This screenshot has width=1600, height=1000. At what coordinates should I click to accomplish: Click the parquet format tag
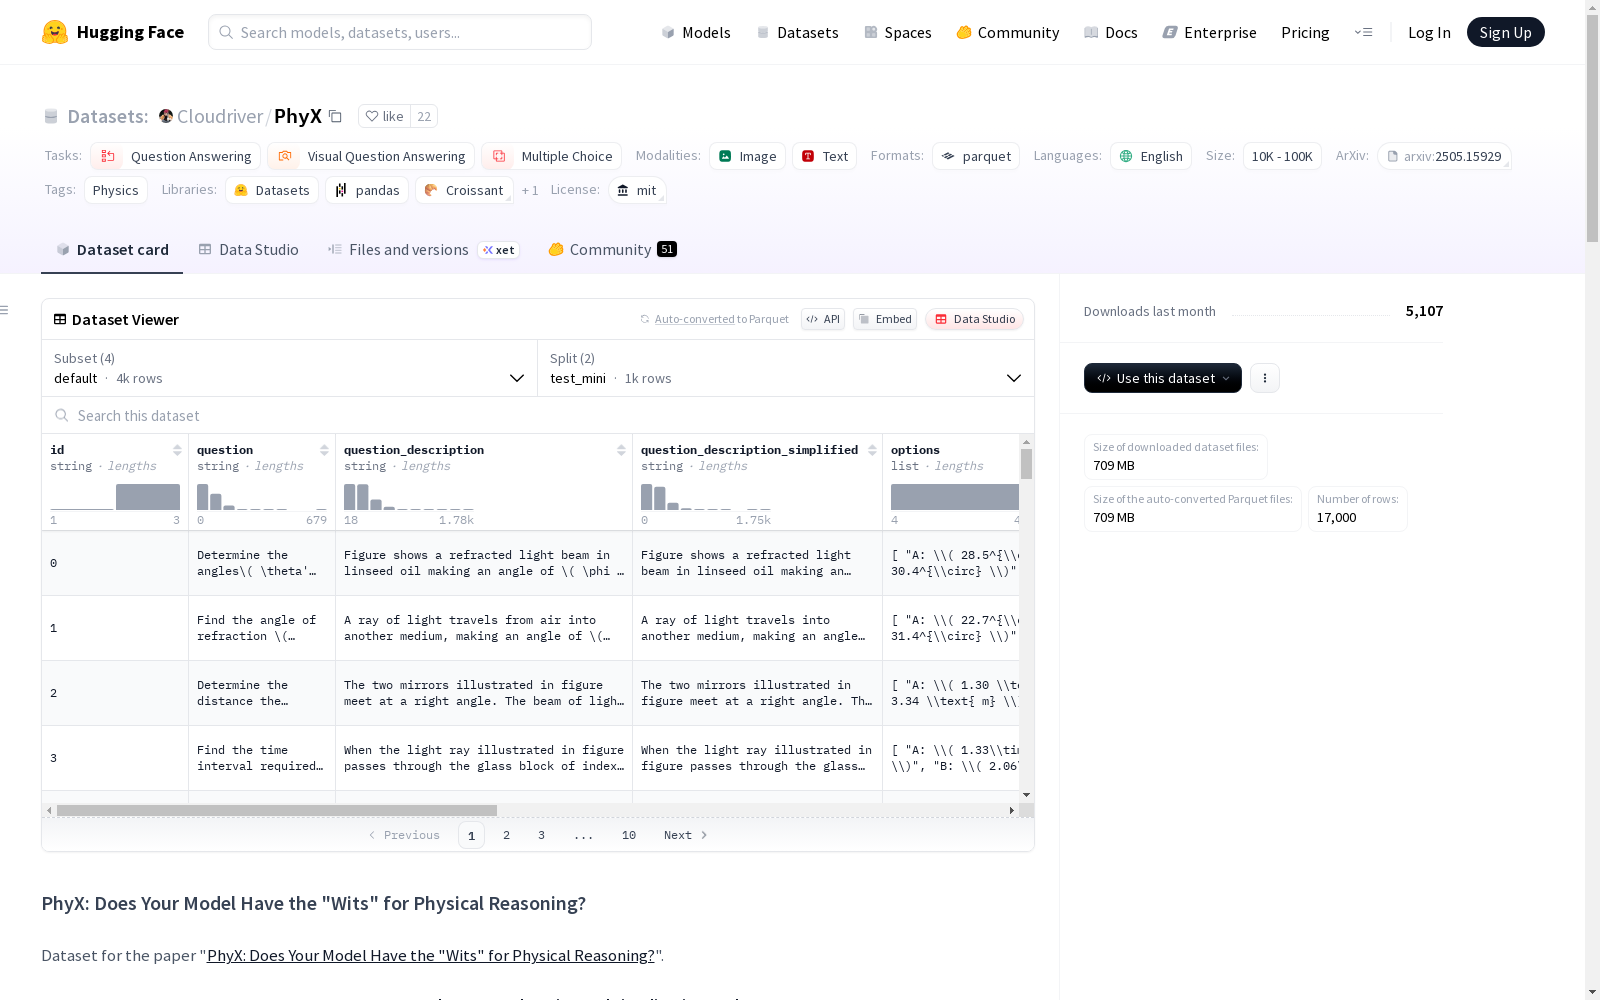[x=976, y=156]
